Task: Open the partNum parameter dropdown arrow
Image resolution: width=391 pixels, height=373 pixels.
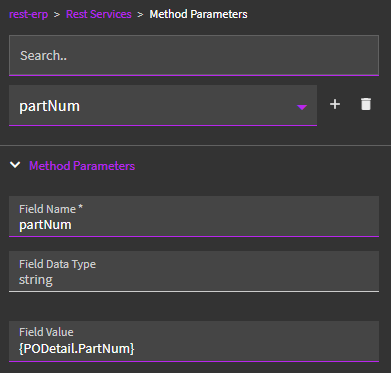Action: [x=302, y=107]
